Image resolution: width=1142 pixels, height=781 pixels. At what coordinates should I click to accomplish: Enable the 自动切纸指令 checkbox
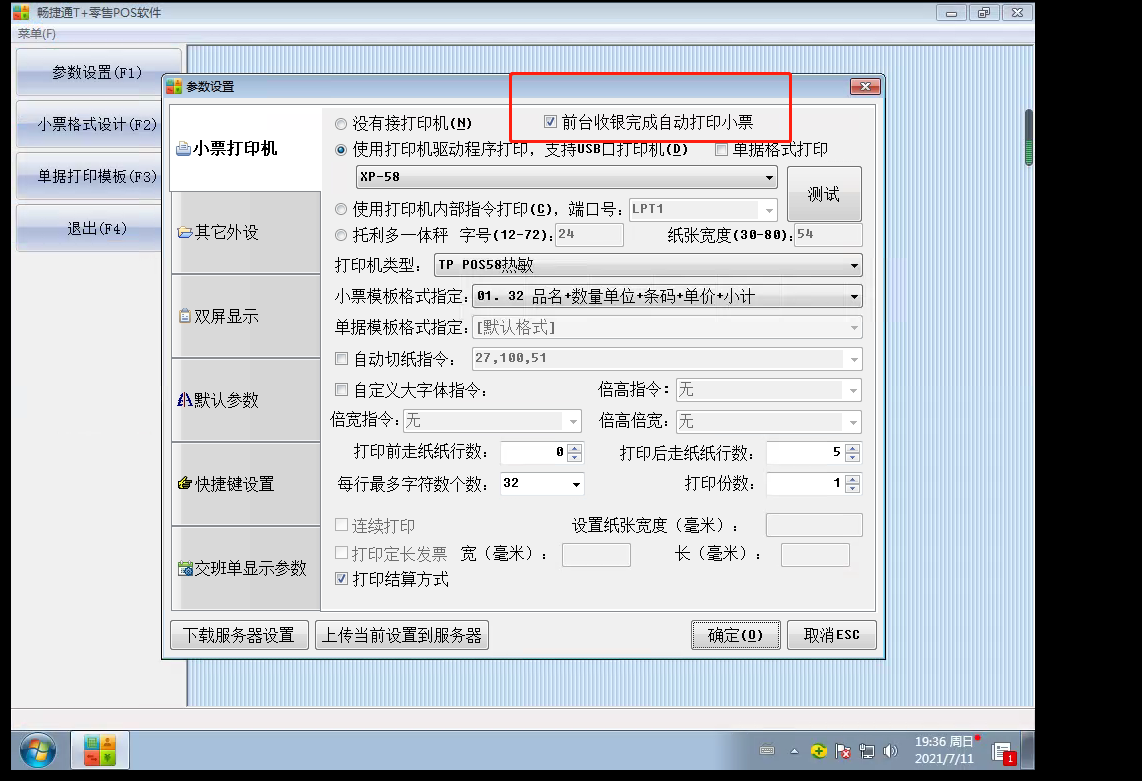point(341,358)
